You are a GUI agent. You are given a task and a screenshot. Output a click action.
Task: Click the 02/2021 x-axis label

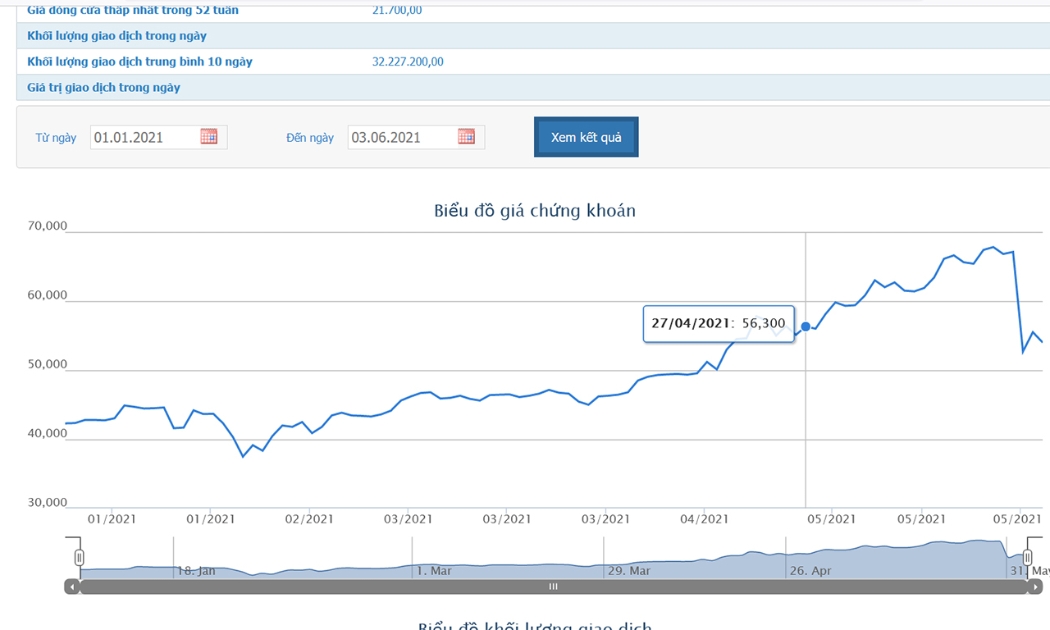[309, 519]
